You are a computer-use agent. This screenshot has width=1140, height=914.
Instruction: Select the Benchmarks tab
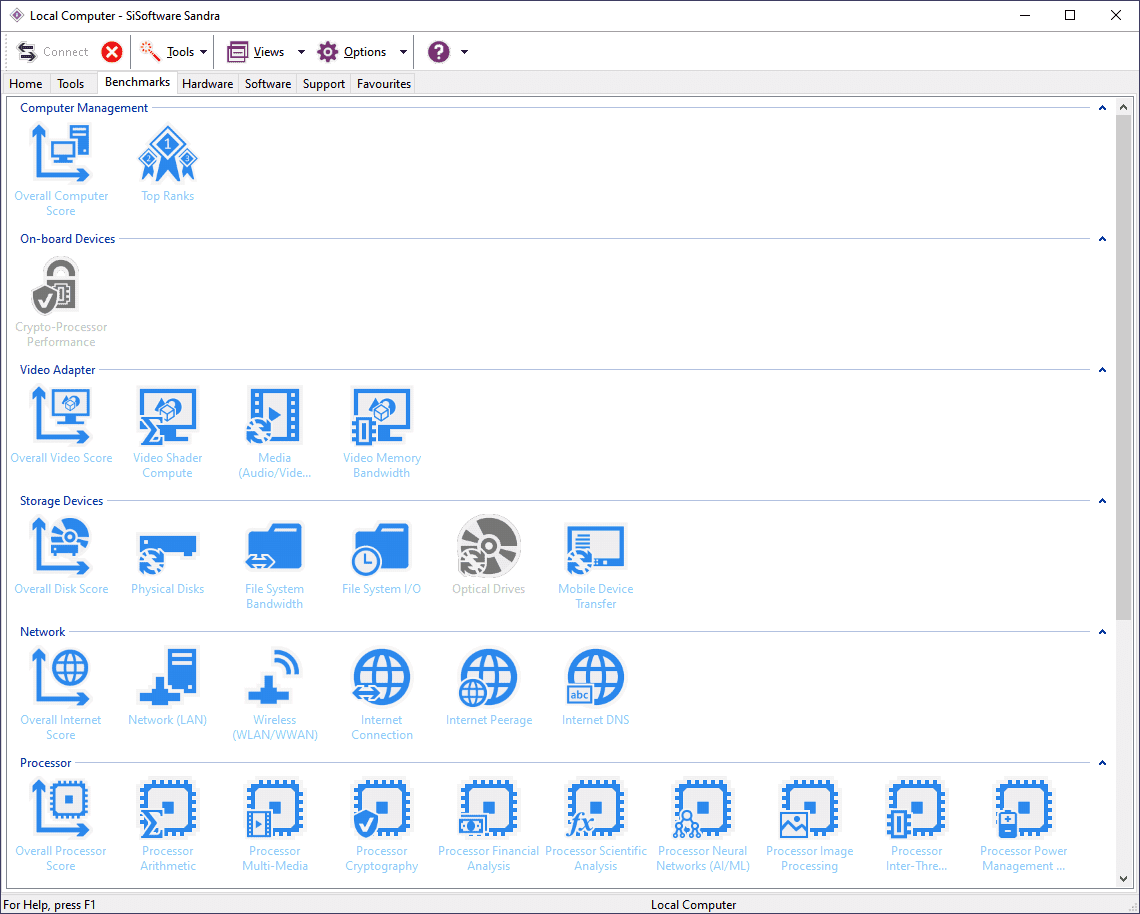(x=137, y=82)
